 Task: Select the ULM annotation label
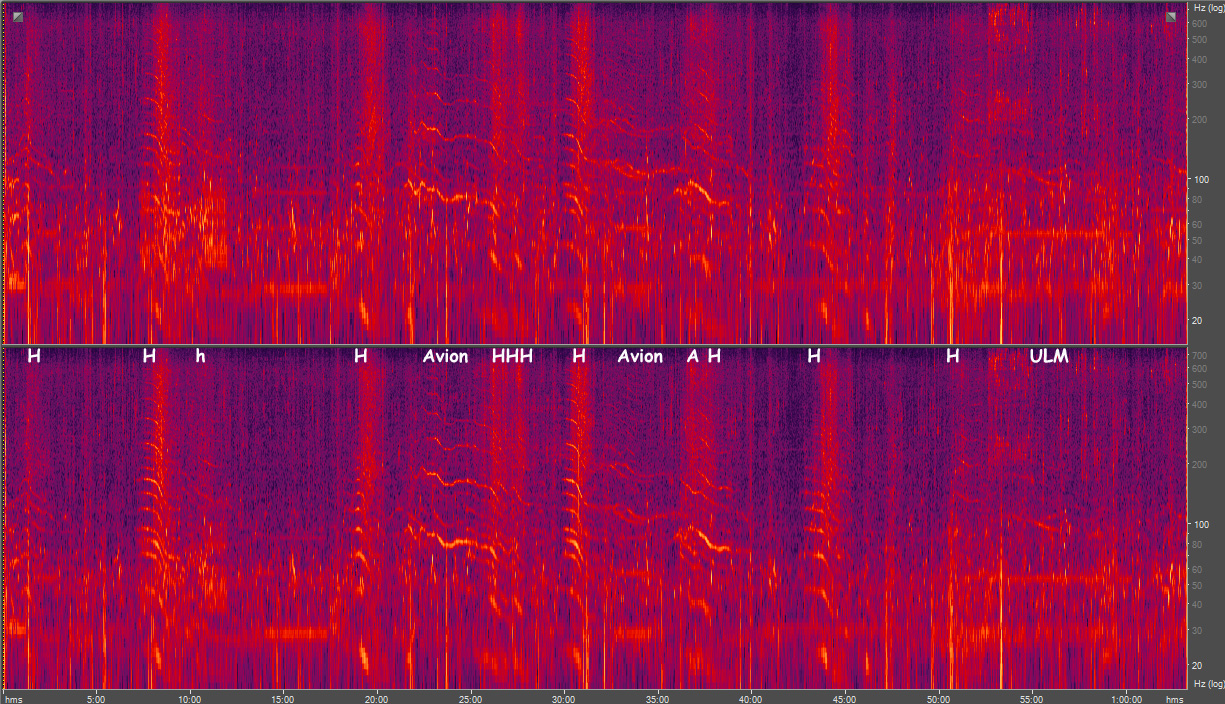[x=1049, y=356]
